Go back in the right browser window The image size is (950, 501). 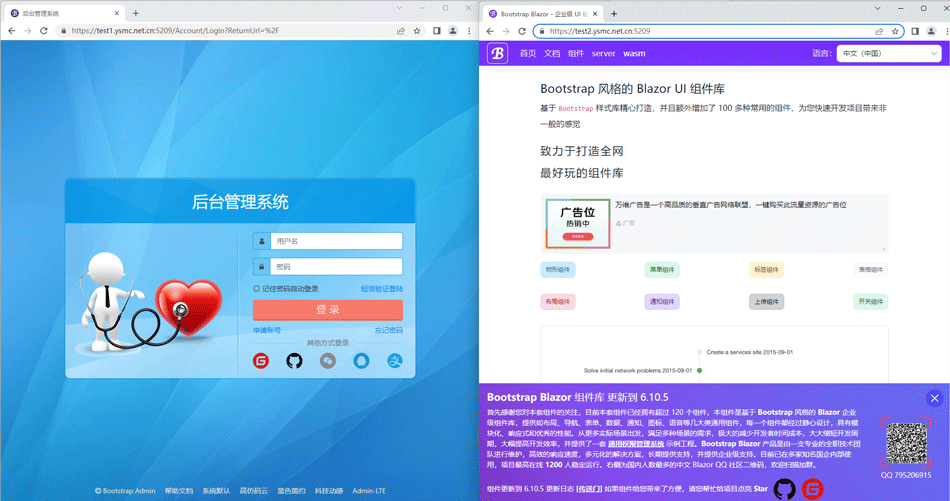(x=490, y=31)
